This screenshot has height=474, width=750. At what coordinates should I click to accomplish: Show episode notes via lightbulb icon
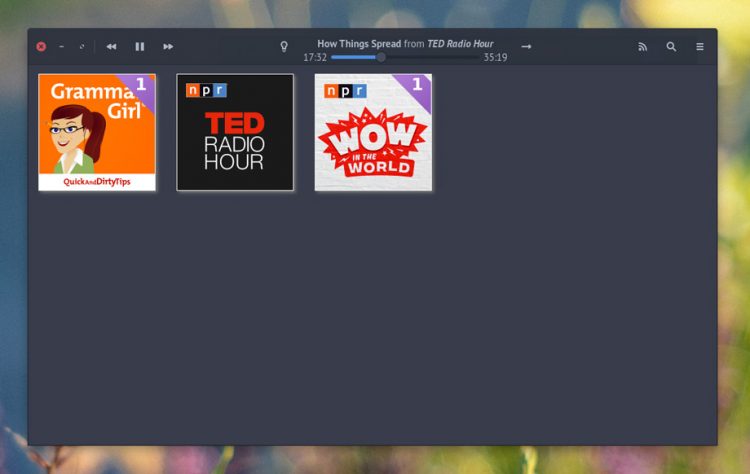(284, 46)
